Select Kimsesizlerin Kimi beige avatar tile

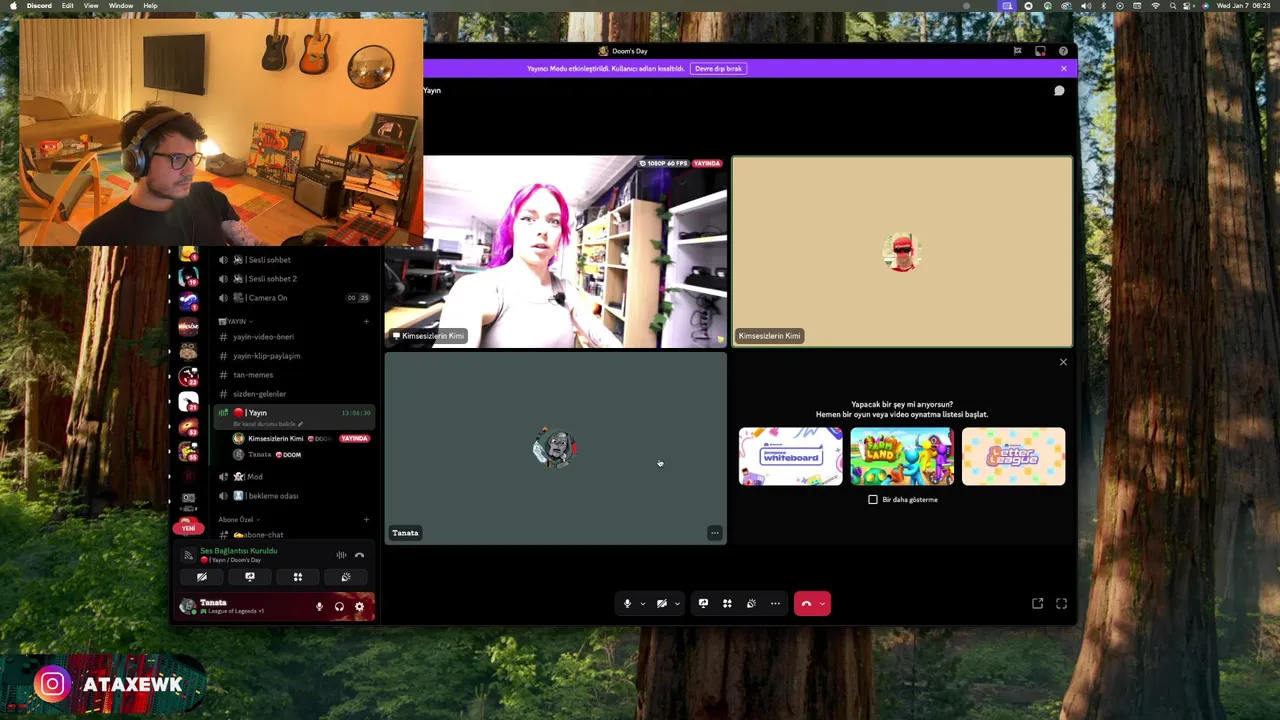(x=902, y=251)
